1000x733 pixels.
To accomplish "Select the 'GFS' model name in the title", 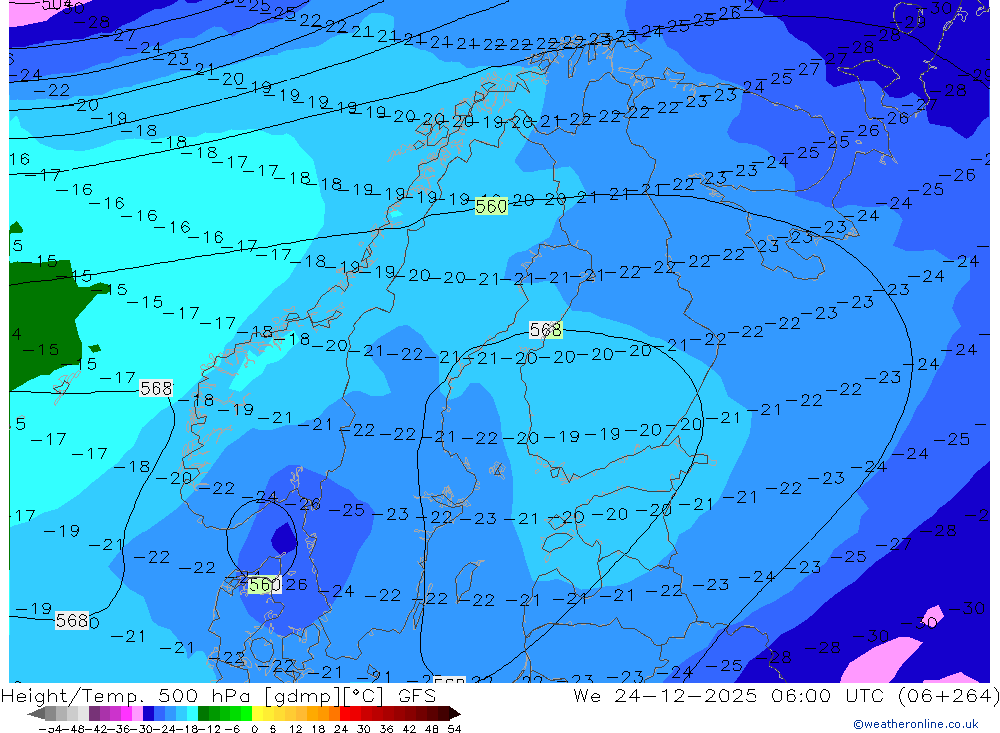I will 417,695.
